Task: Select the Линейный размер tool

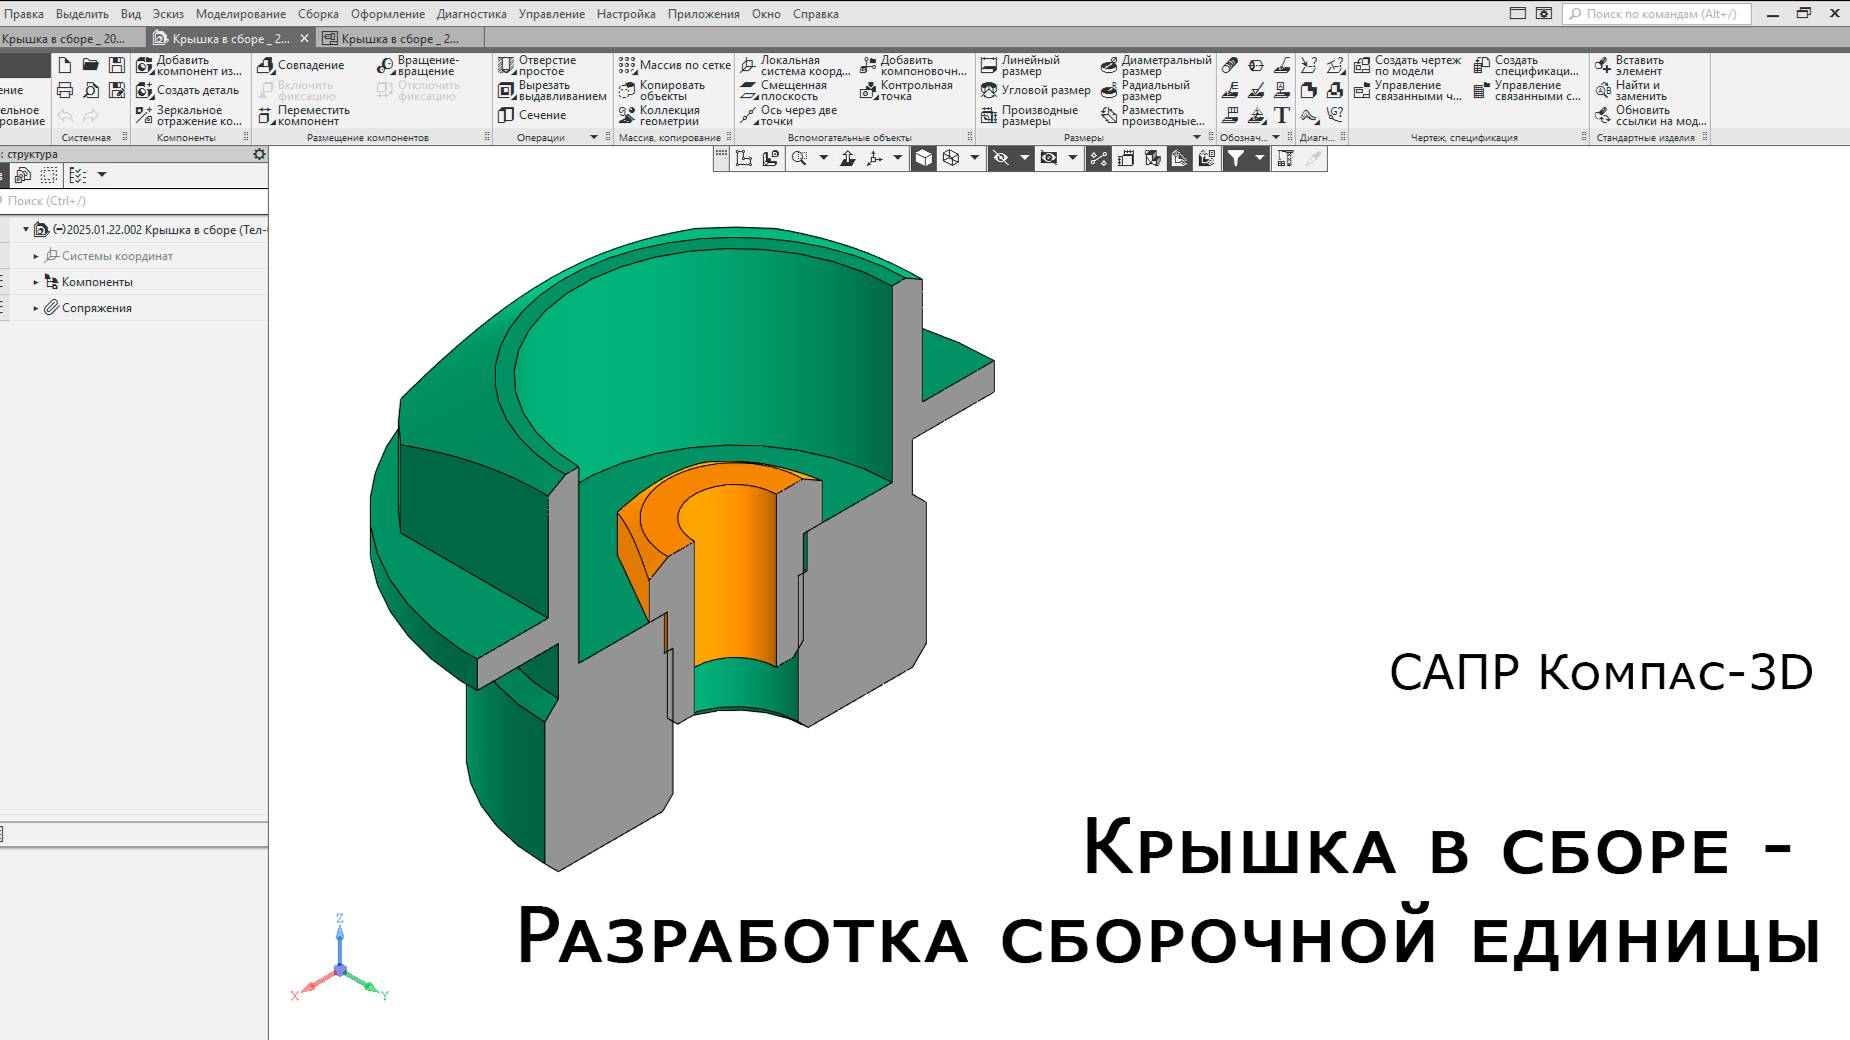Action: click(1020, 65)
